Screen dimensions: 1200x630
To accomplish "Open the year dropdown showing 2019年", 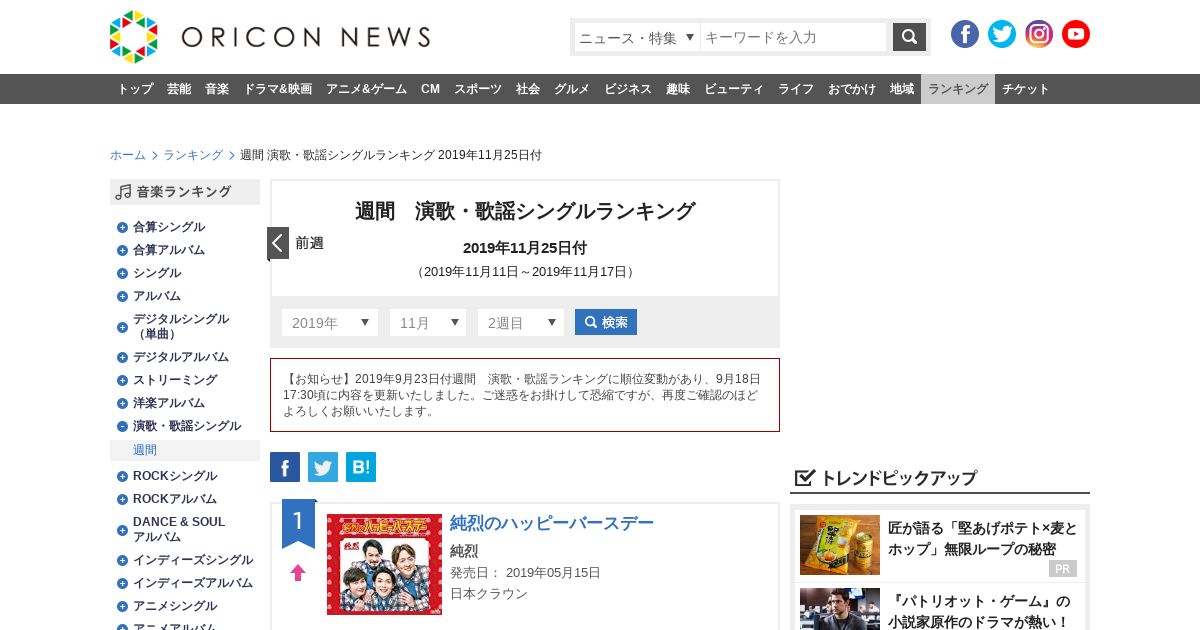I will tap(330, 322).
